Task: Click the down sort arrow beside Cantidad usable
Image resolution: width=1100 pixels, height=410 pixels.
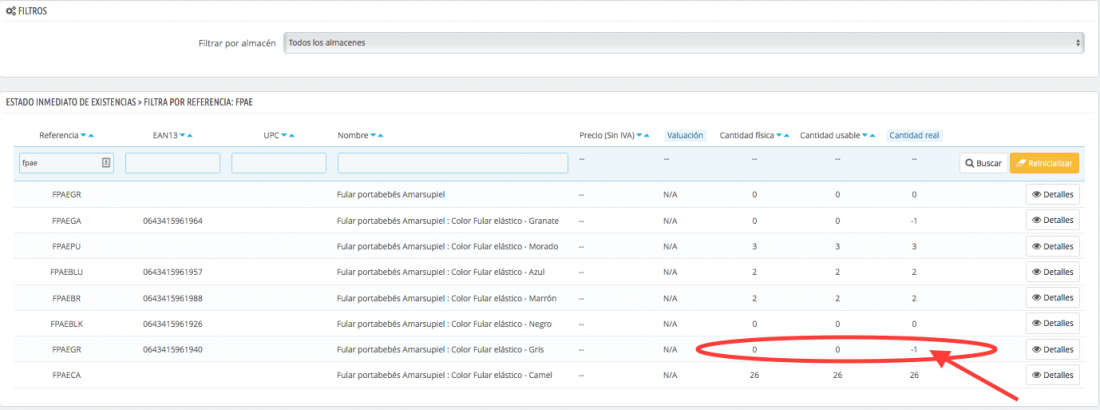Action: pyautogui.click(x=865, y=135)
